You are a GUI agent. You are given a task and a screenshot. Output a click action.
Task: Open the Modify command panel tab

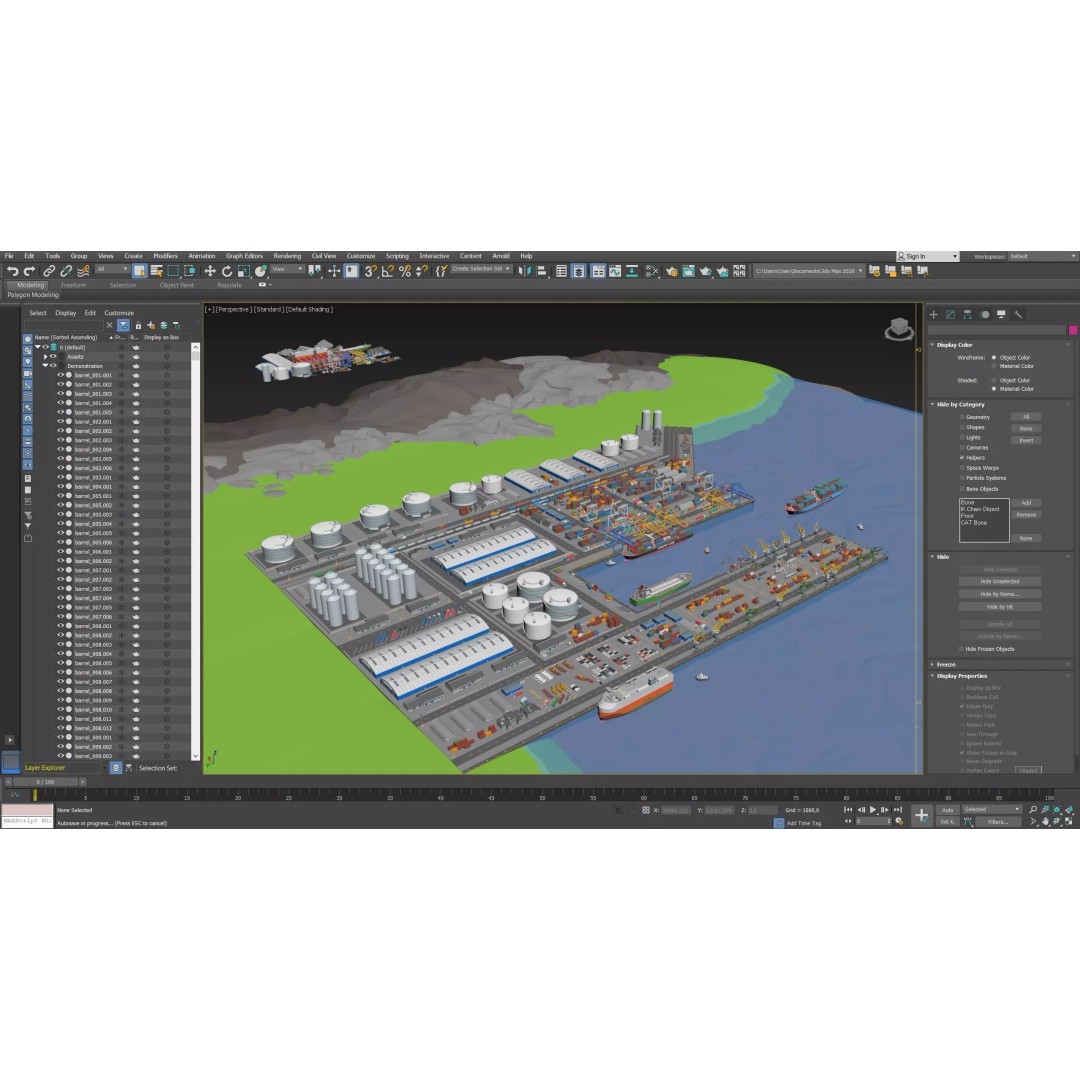(951, 315)
